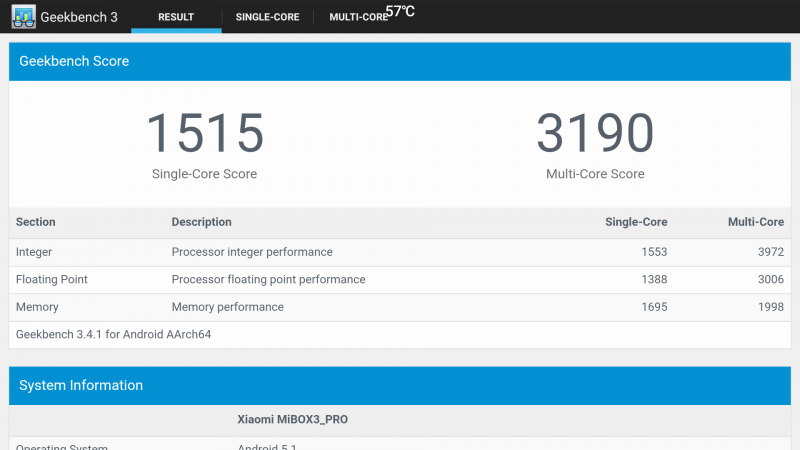Click the Geekbench 3 app icon
The width and height of the screenshot is (800, 450).
(x=23, y=16)
